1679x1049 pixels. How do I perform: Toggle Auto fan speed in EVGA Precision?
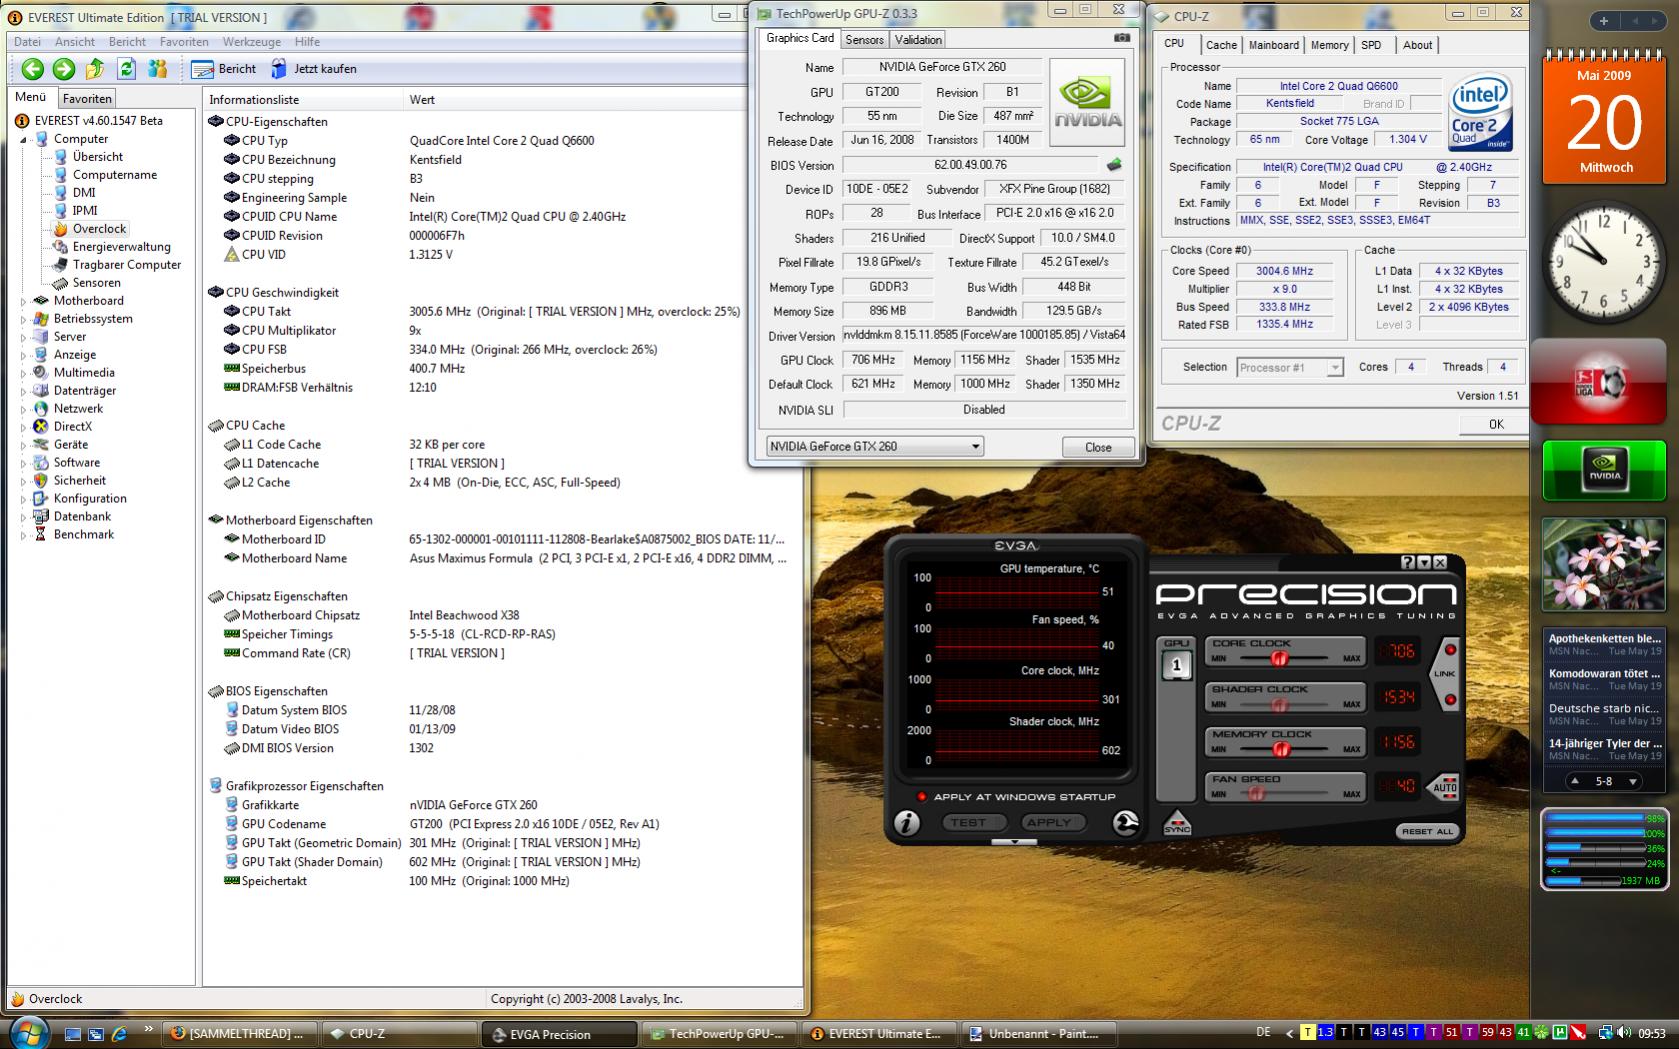[x=1445, y=786]
